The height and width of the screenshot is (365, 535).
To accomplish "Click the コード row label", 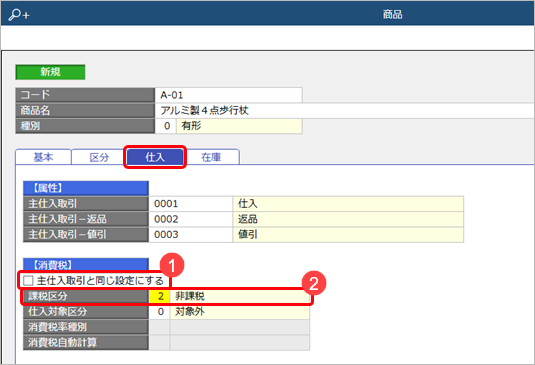I will tap(85, 95).
